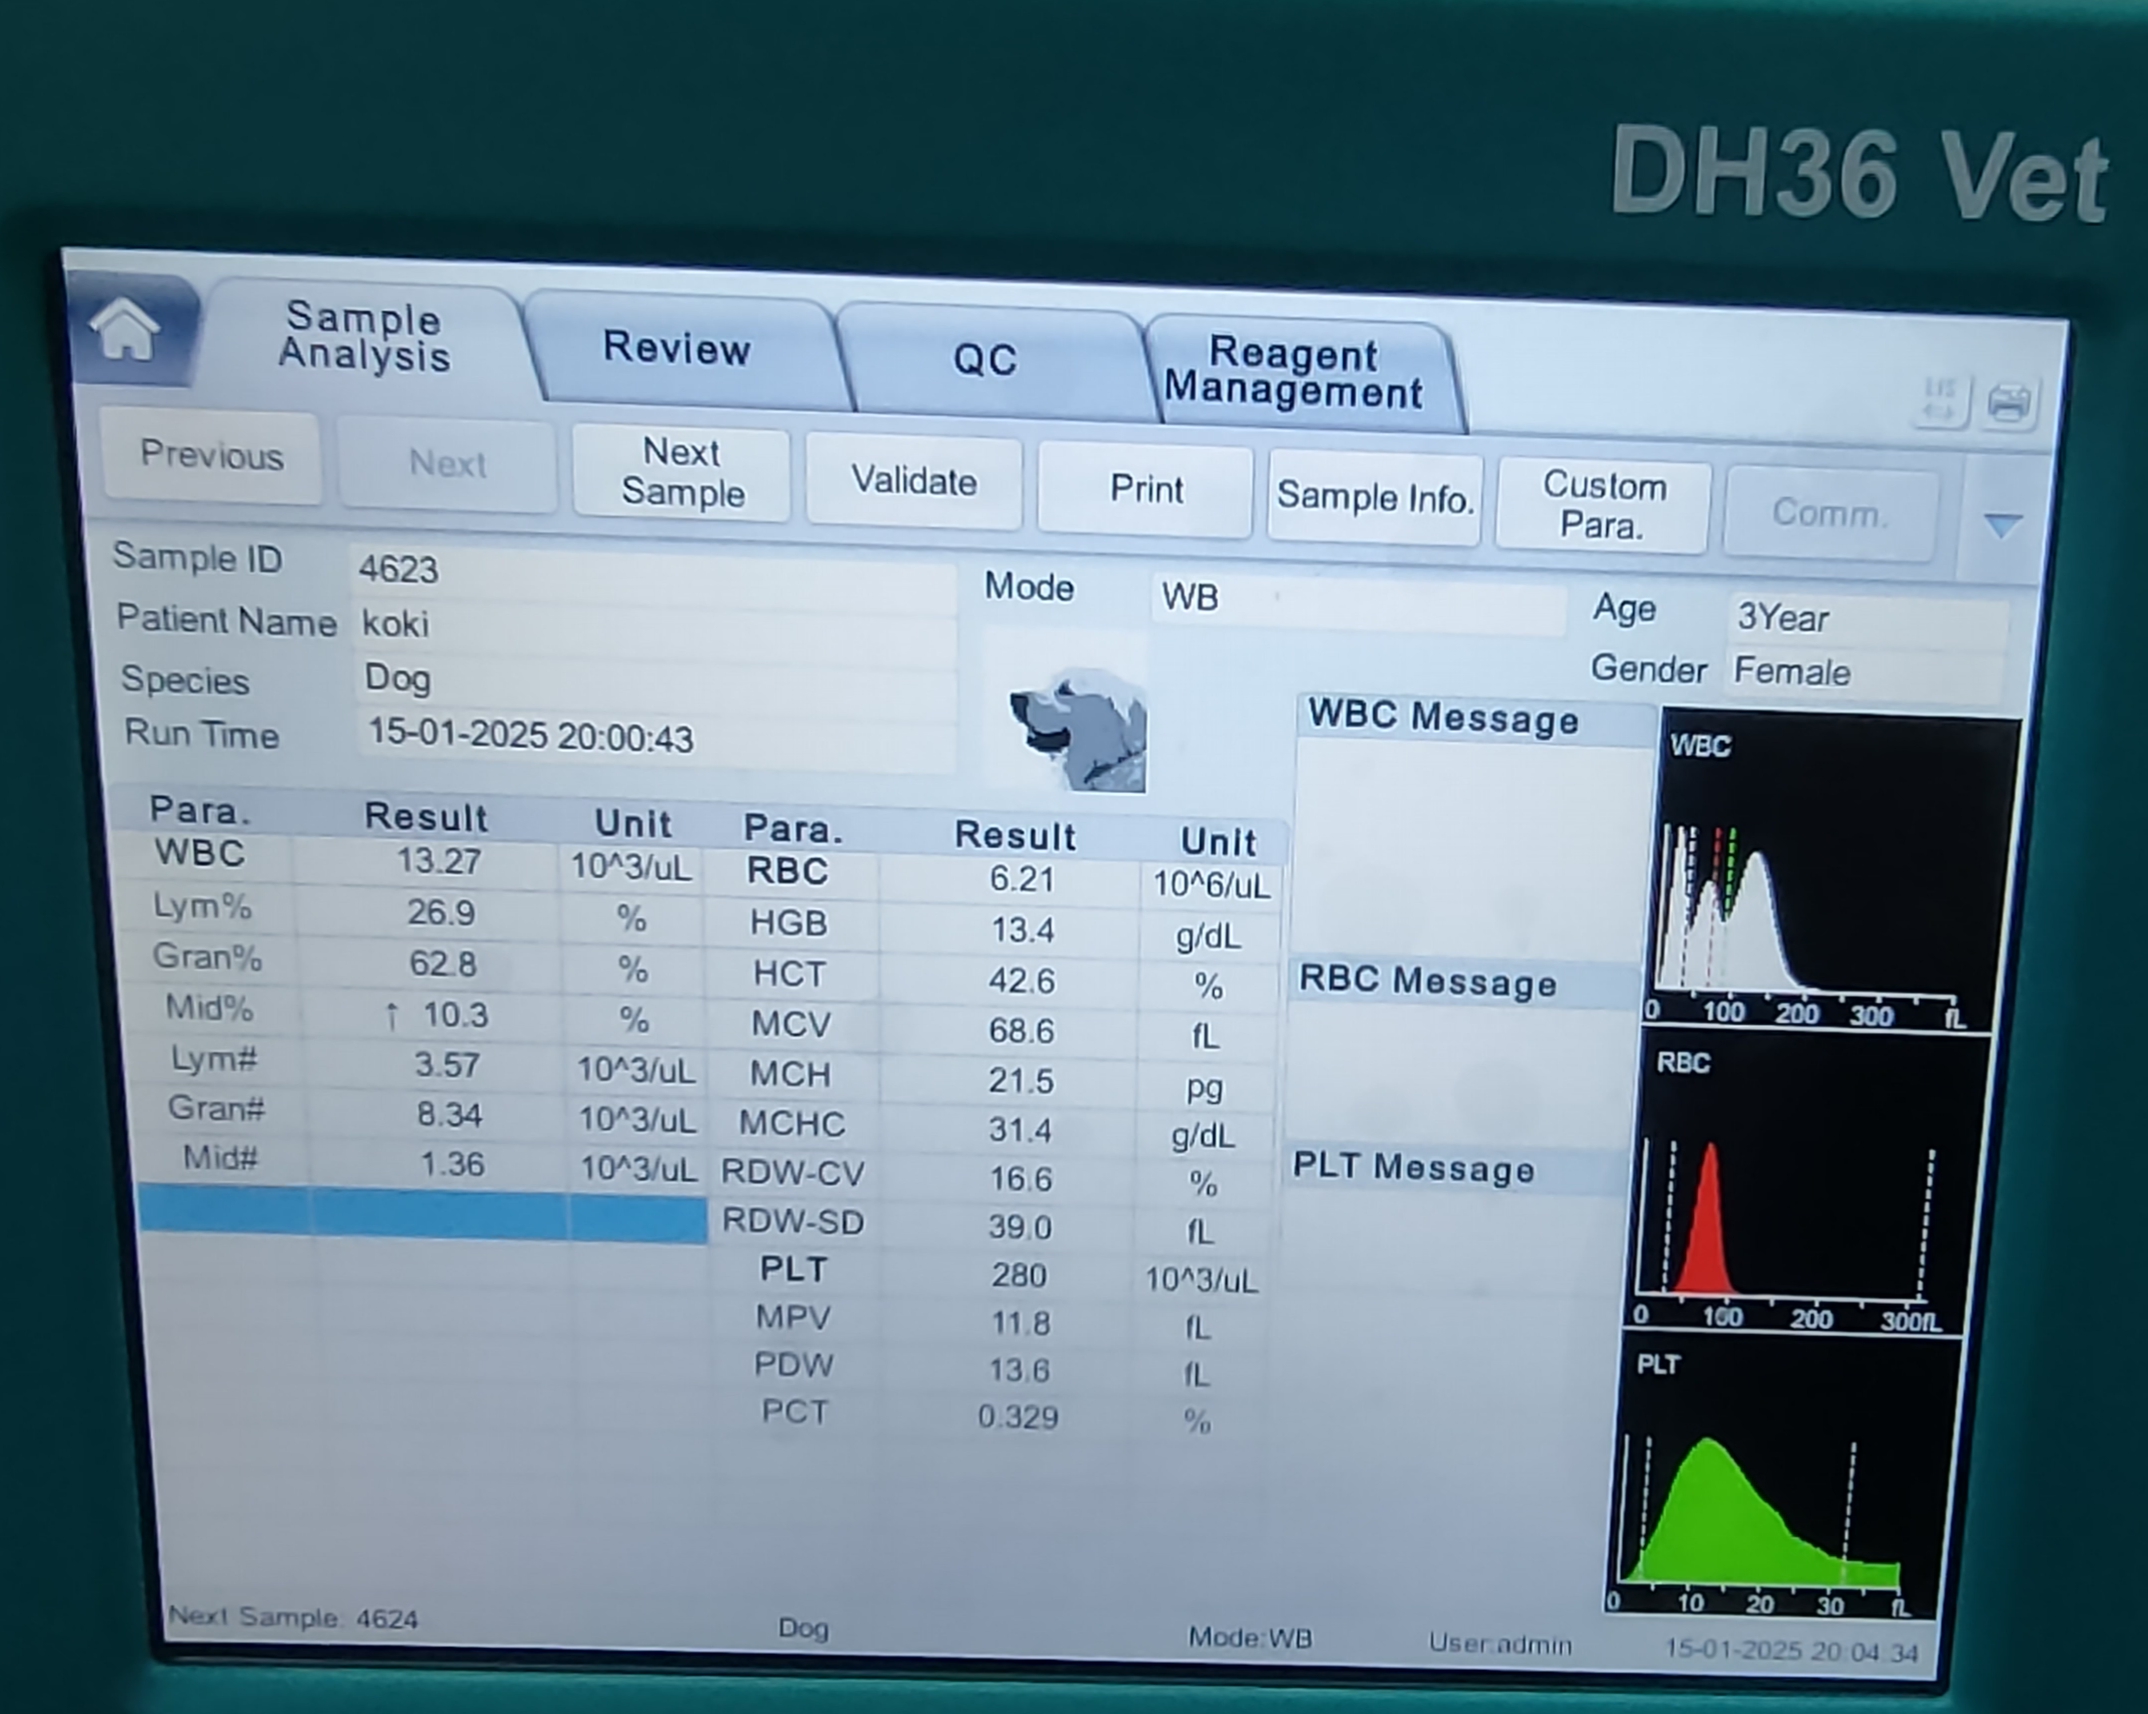Select the Lym# result 3.57
Image resolution: width=2148 pixels, height=1714 pixels.
click(x=447, y=1065)
